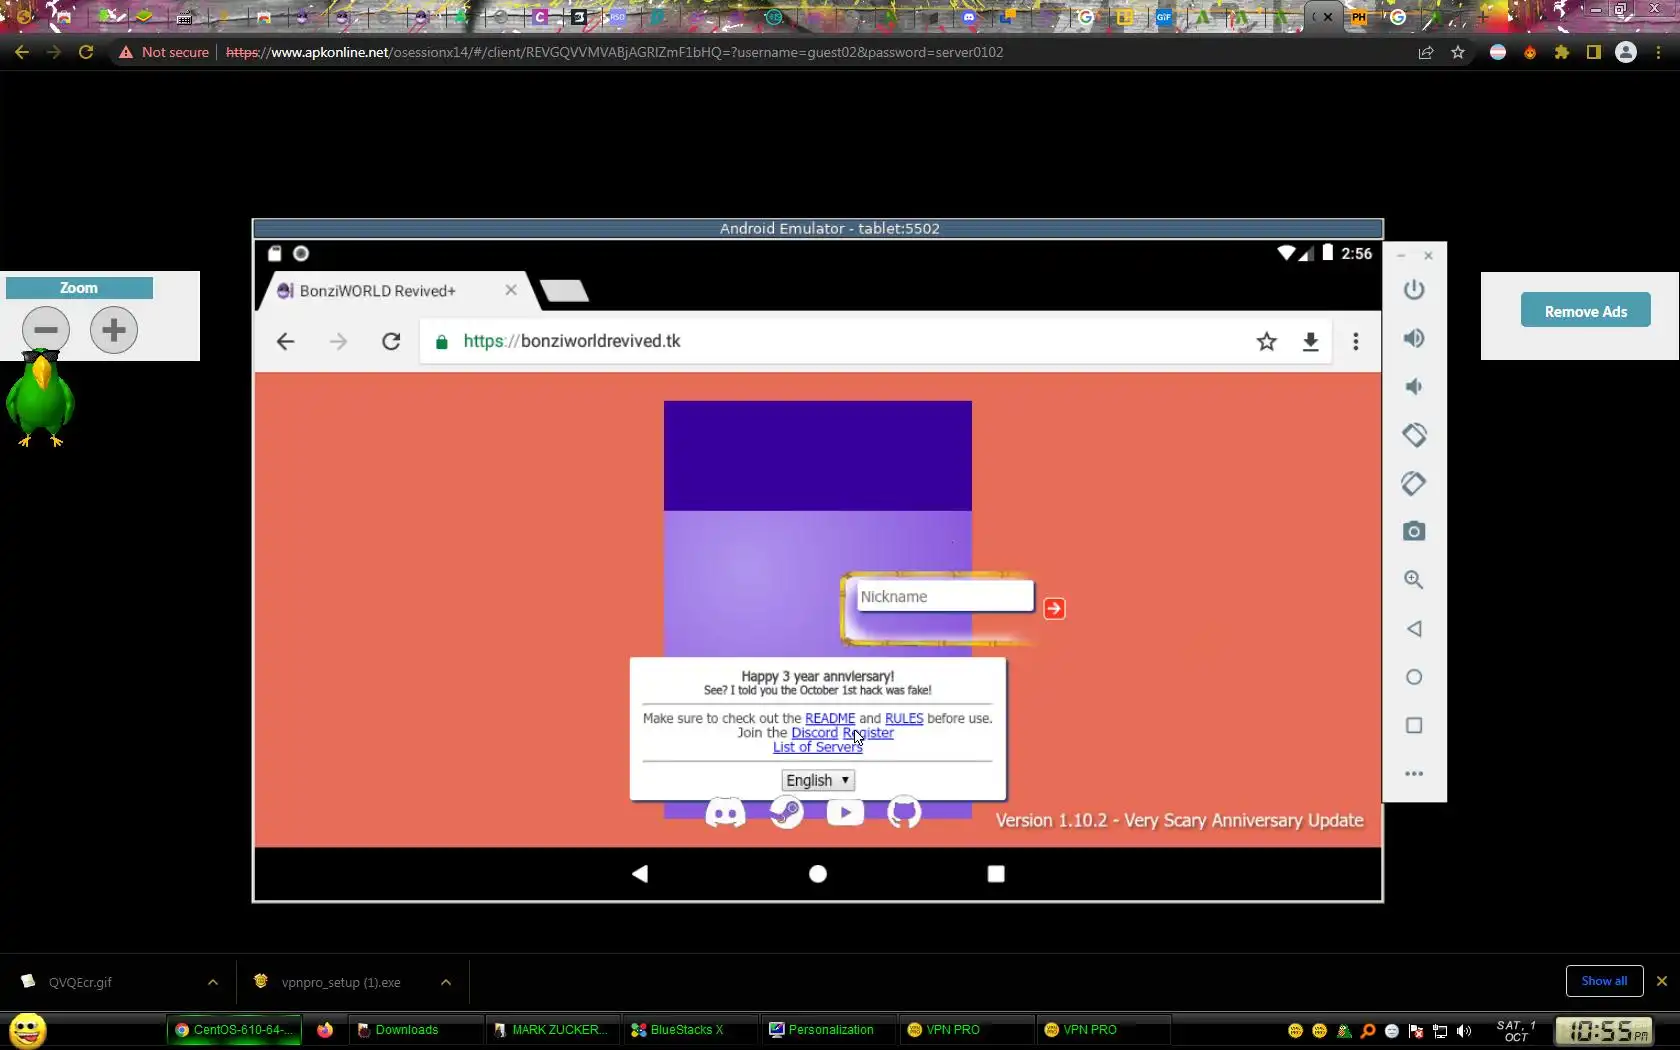Click the emulator sidebar overview square icon
The image size is (1680, 1050).
coord(1414,725)
